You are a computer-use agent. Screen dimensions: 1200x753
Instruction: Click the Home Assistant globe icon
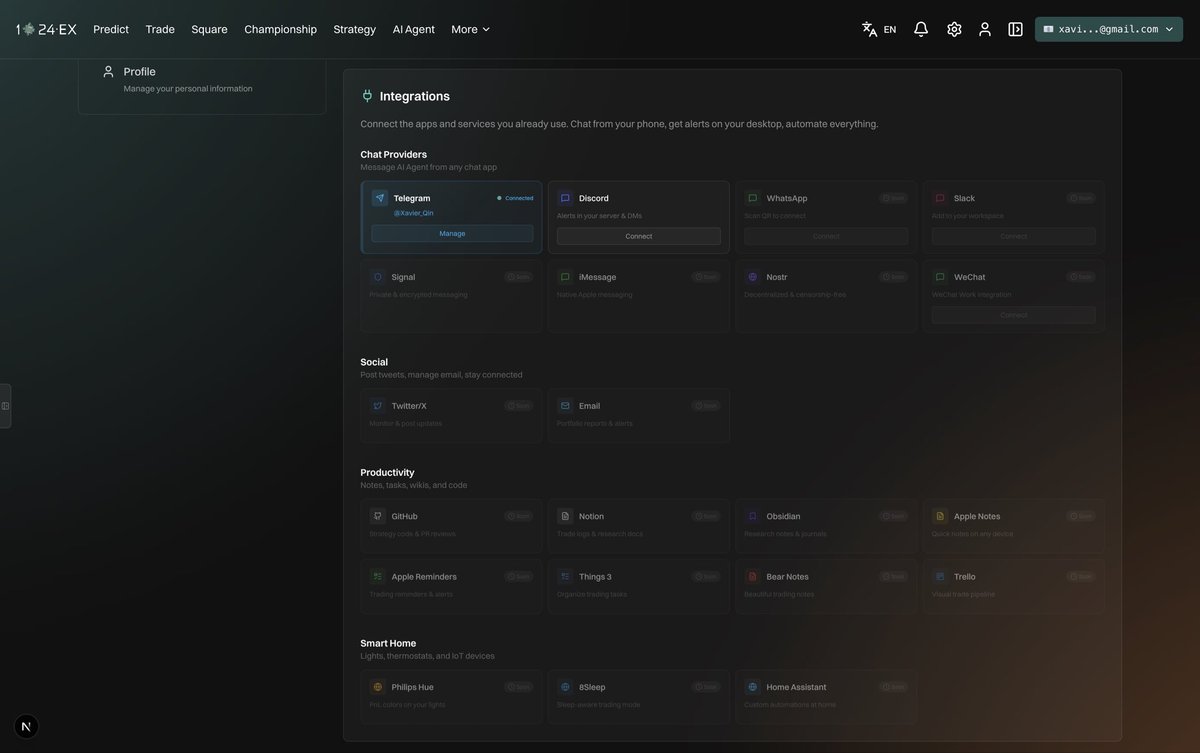pos(753,687)
